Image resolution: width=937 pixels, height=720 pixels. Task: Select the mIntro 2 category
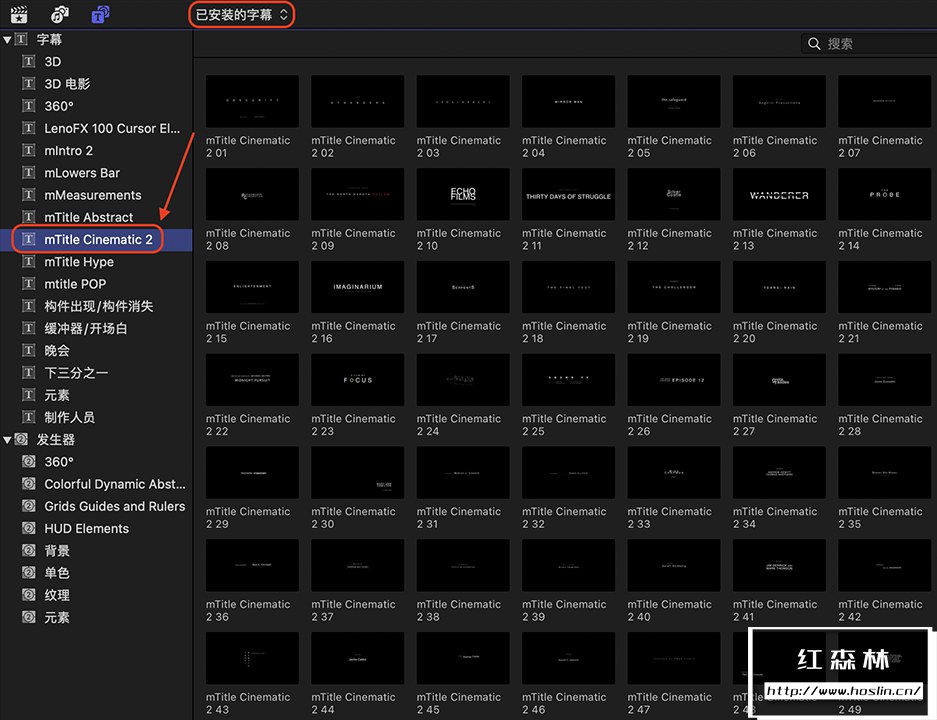(x=69, y=151)
